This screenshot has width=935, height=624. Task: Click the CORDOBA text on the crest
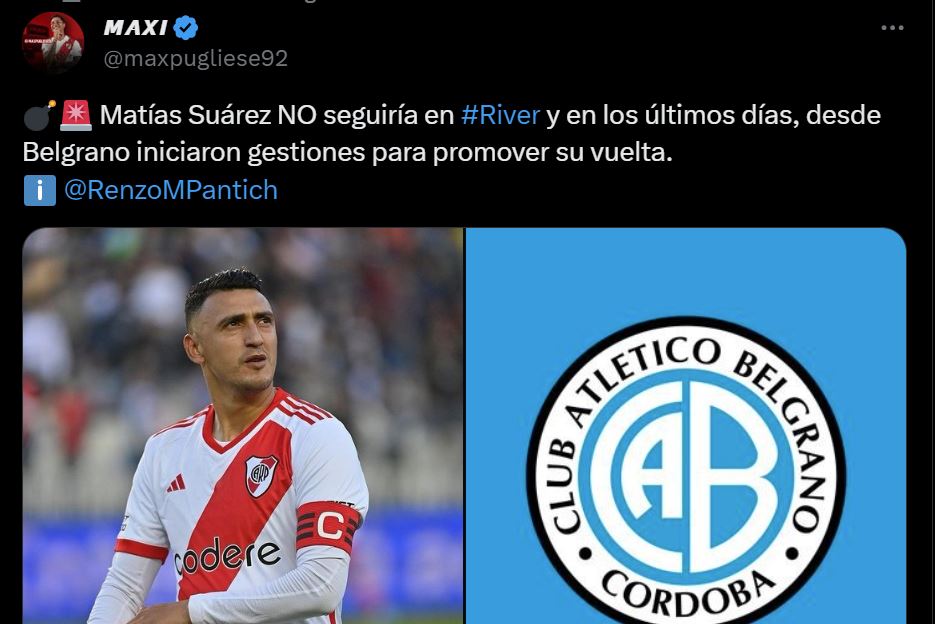(x=687, y=592)
